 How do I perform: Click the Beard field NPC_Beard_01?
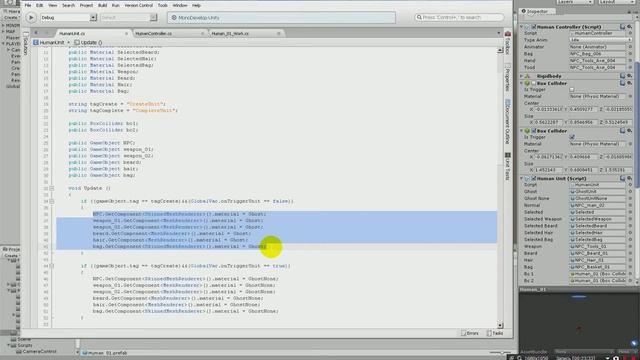pos(597,253)
